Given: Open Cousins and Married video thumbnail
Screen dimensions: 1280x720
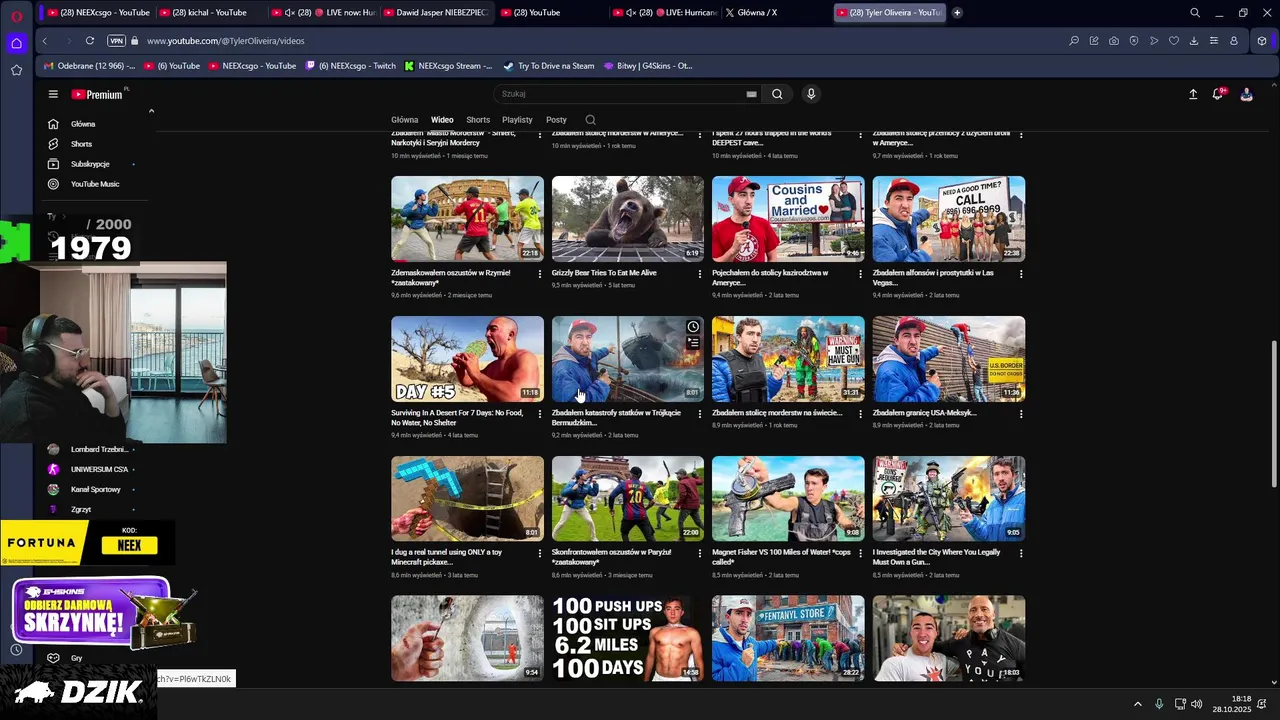Looking at the screenshot, I should coord(788,219).
